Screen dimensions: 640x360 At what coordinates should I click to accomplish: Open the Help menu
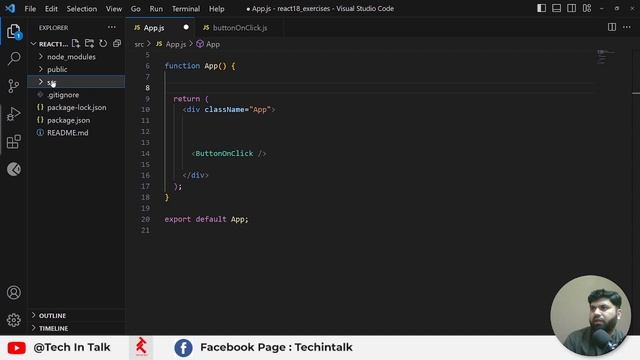(x=216, y=9)
